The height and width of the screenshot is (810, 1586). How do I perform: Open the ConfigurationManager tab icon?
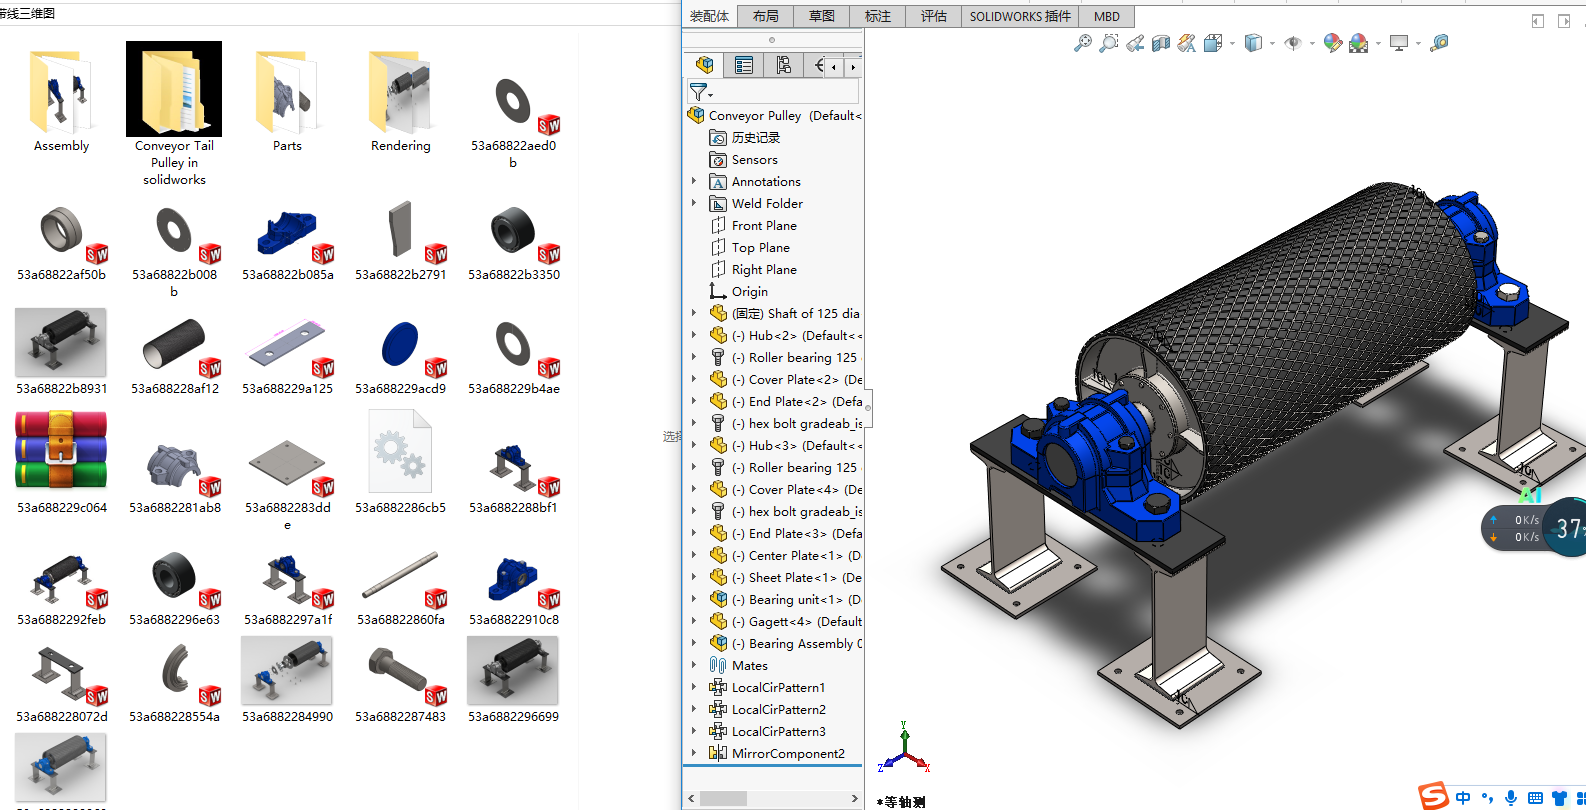point(783,65)
